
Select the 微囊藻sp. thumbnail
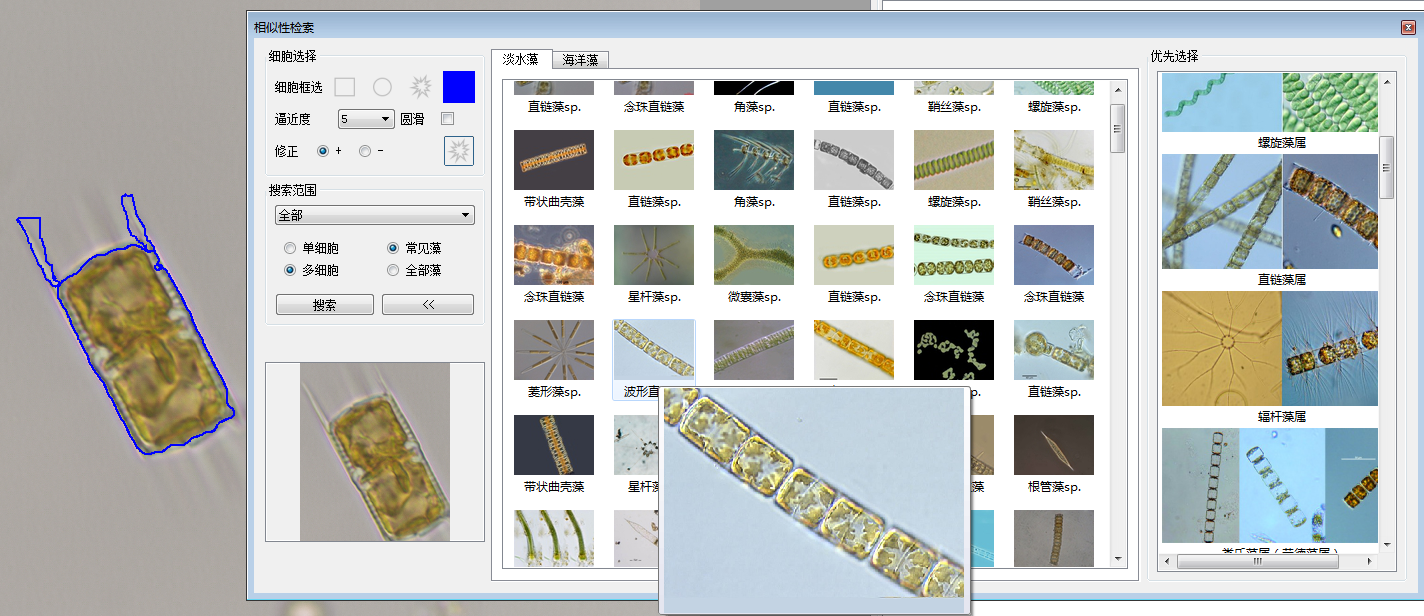(754, 255)
